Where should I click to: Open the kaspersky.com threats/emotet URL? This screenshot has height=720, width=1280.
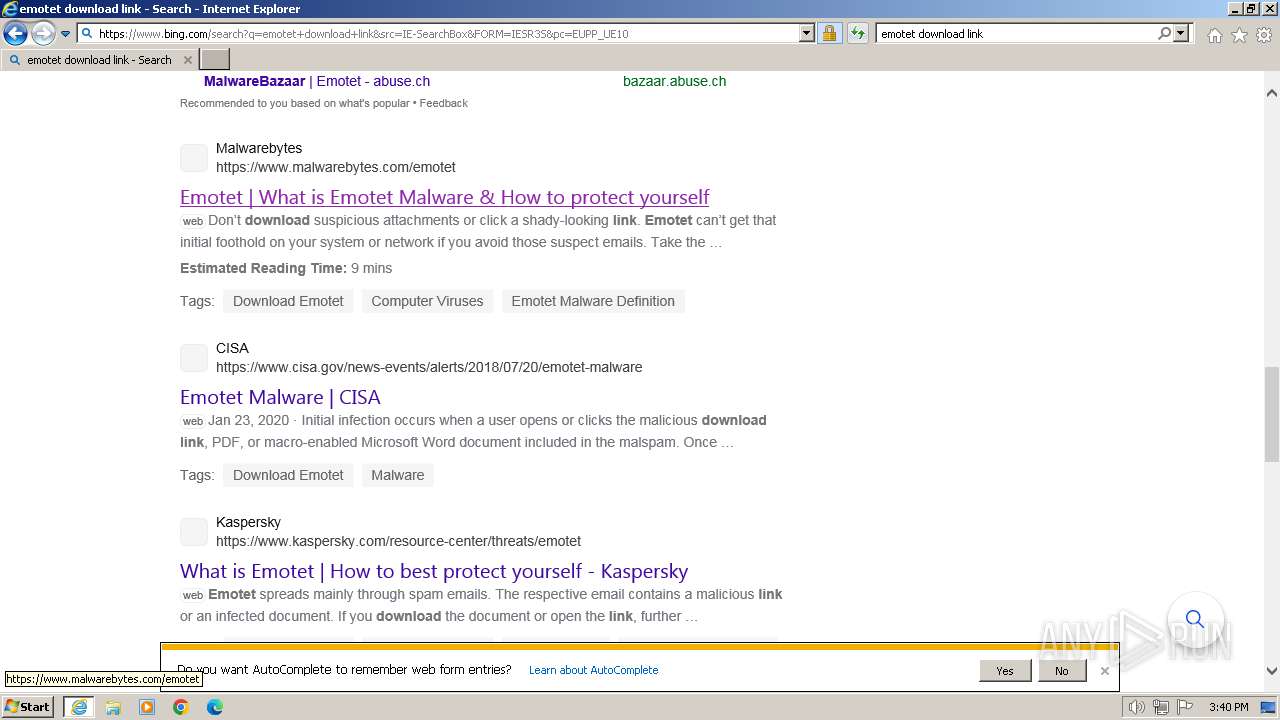point(398,541)
